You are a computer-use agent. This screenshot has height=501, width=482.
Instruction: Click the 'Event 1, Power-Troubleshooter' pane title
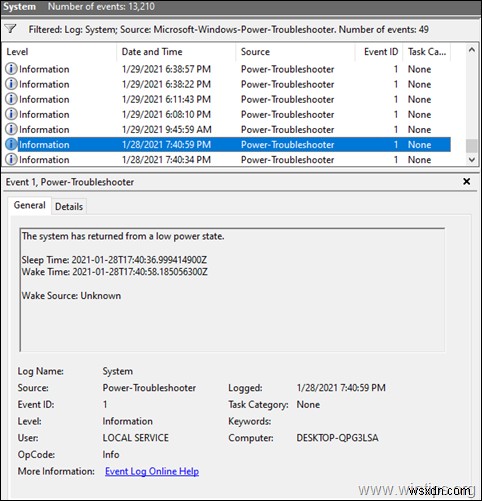[70, 182]
